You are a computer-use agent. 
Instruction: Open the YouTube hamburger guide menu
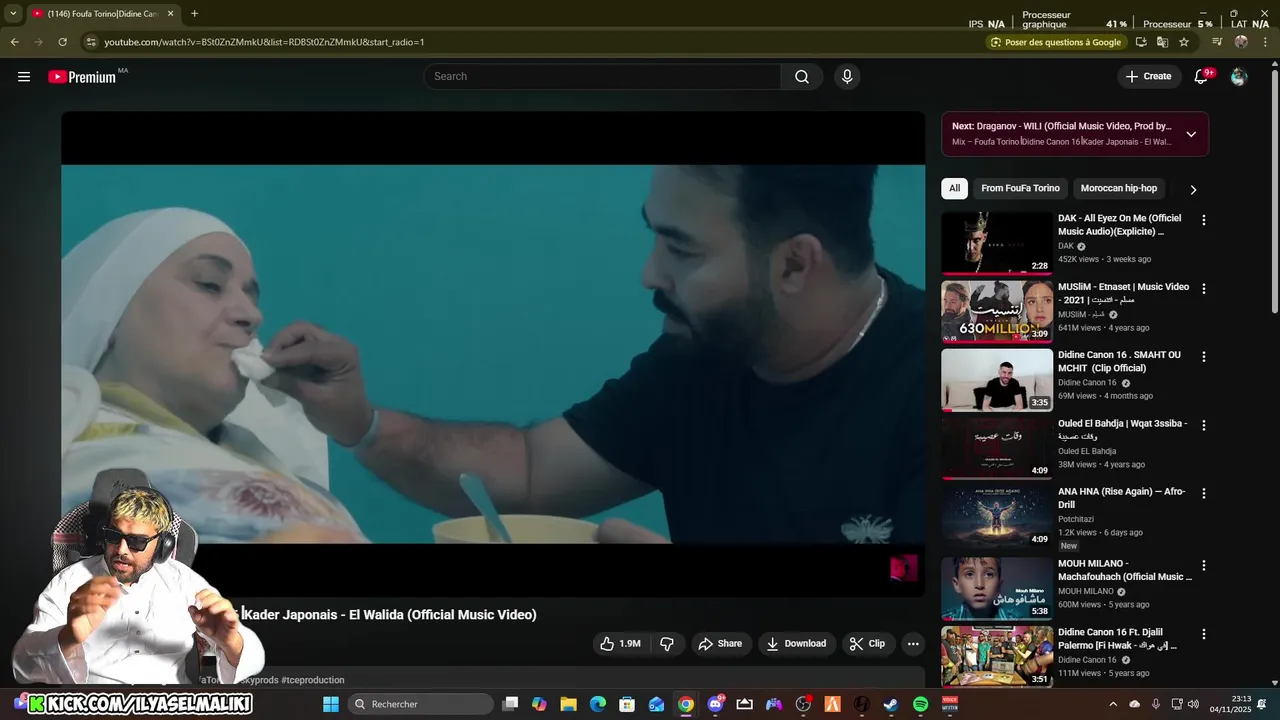pyautogui.click(x=24, y=77)
